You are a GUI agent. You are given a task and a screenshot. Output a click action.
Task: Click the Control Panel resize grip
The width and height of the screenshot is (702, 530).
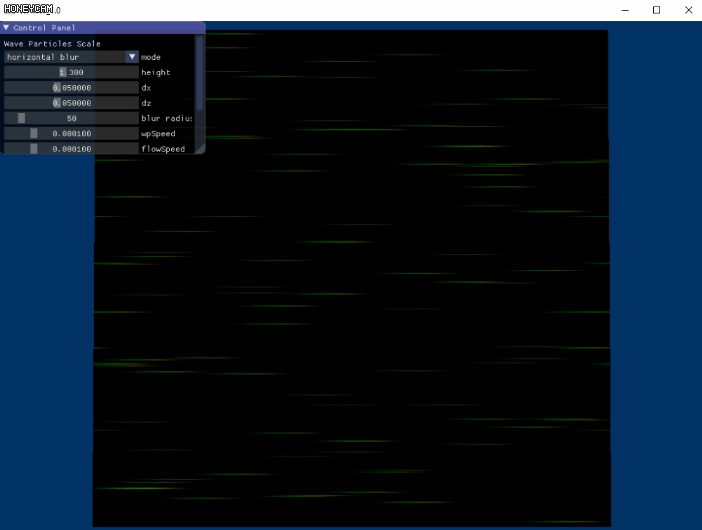[201, 149]
